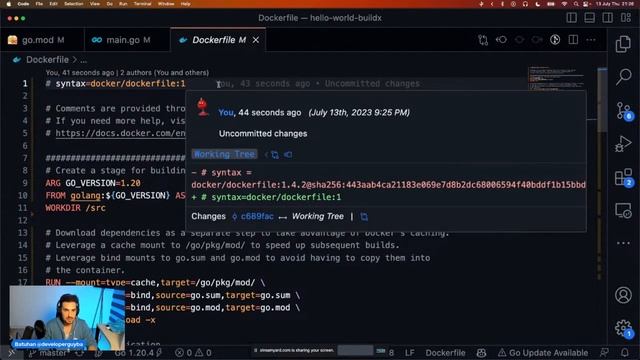Image resolution: width=640 pixels, height=360 pixels.
Task: Open Spotlight search in macOS menu bar
Action: click(576, 4)
